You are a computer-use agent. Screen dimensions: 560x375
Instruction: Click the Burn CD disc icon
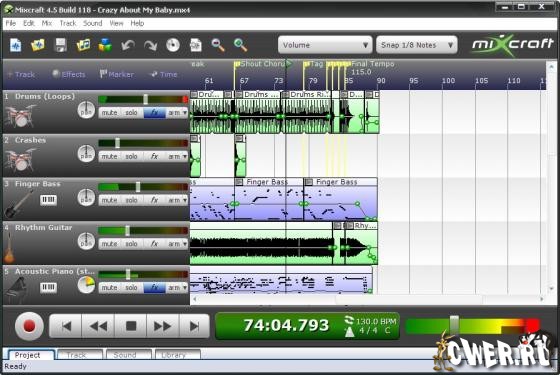click(173, 45)
